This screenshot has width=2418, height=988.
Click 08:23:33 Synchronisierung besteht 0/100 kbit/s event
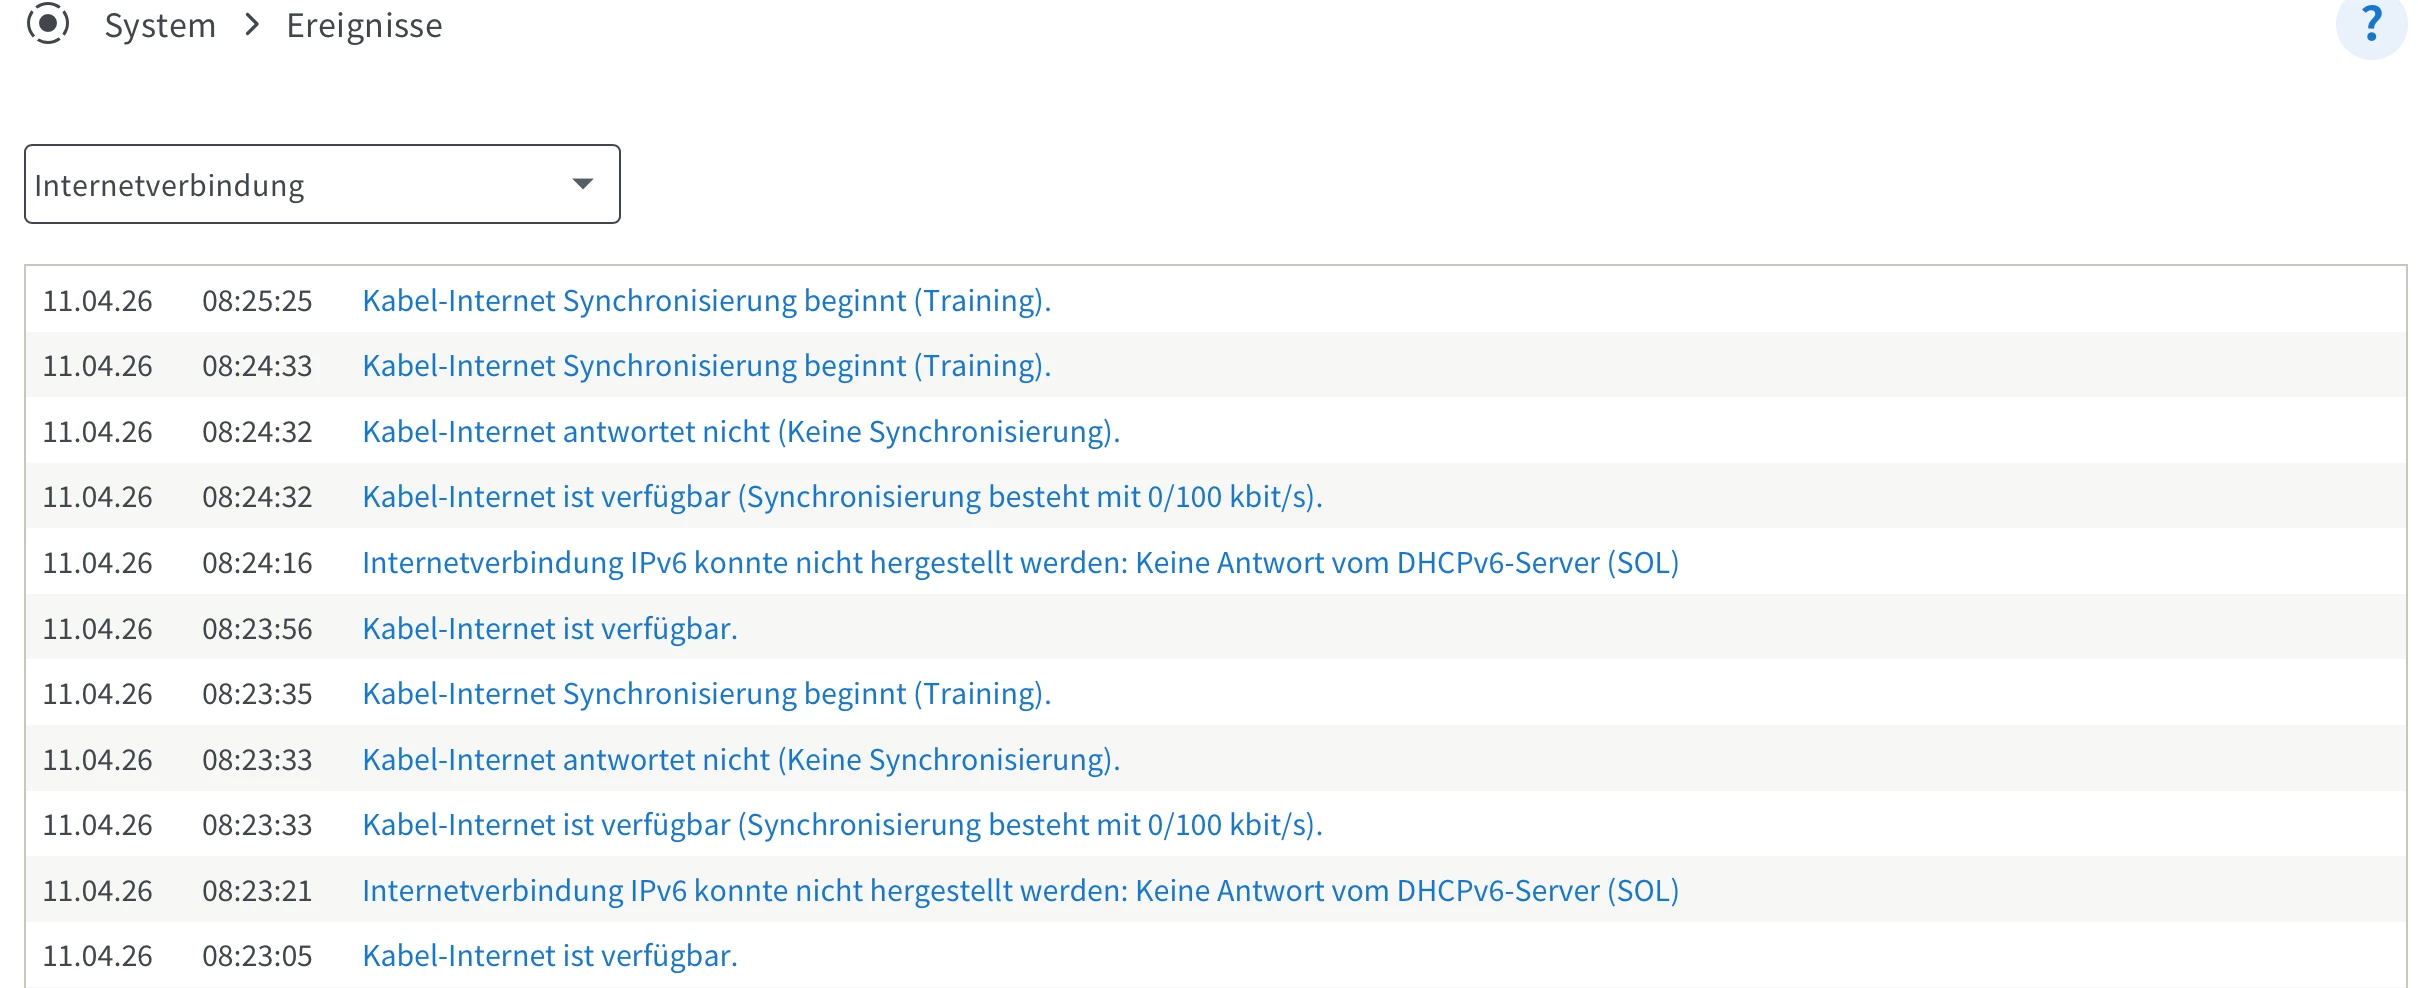point(842,825)
